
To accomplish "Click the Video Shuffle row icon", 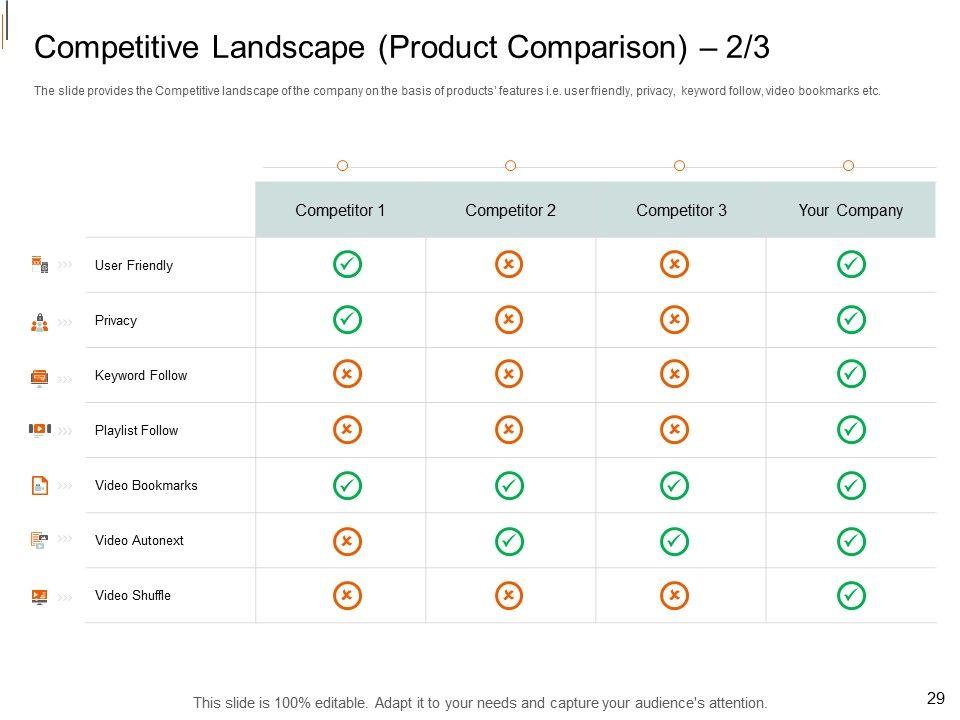I will 40,596.
